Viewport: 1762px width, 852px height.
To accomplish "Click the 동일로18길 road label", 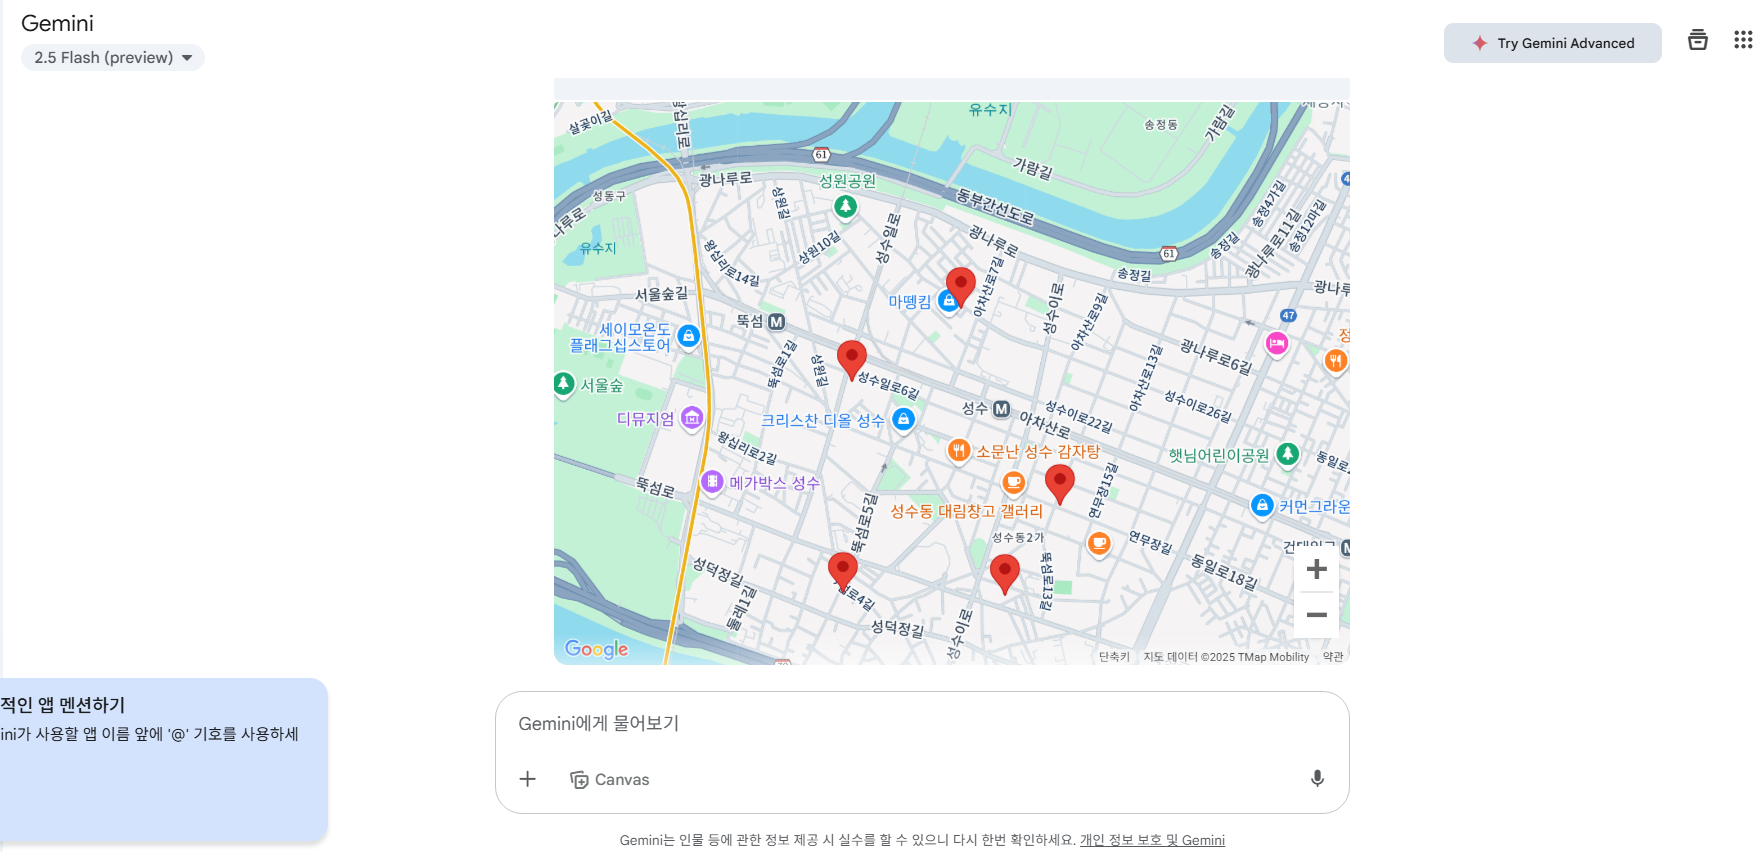I will coord(1223,571).
